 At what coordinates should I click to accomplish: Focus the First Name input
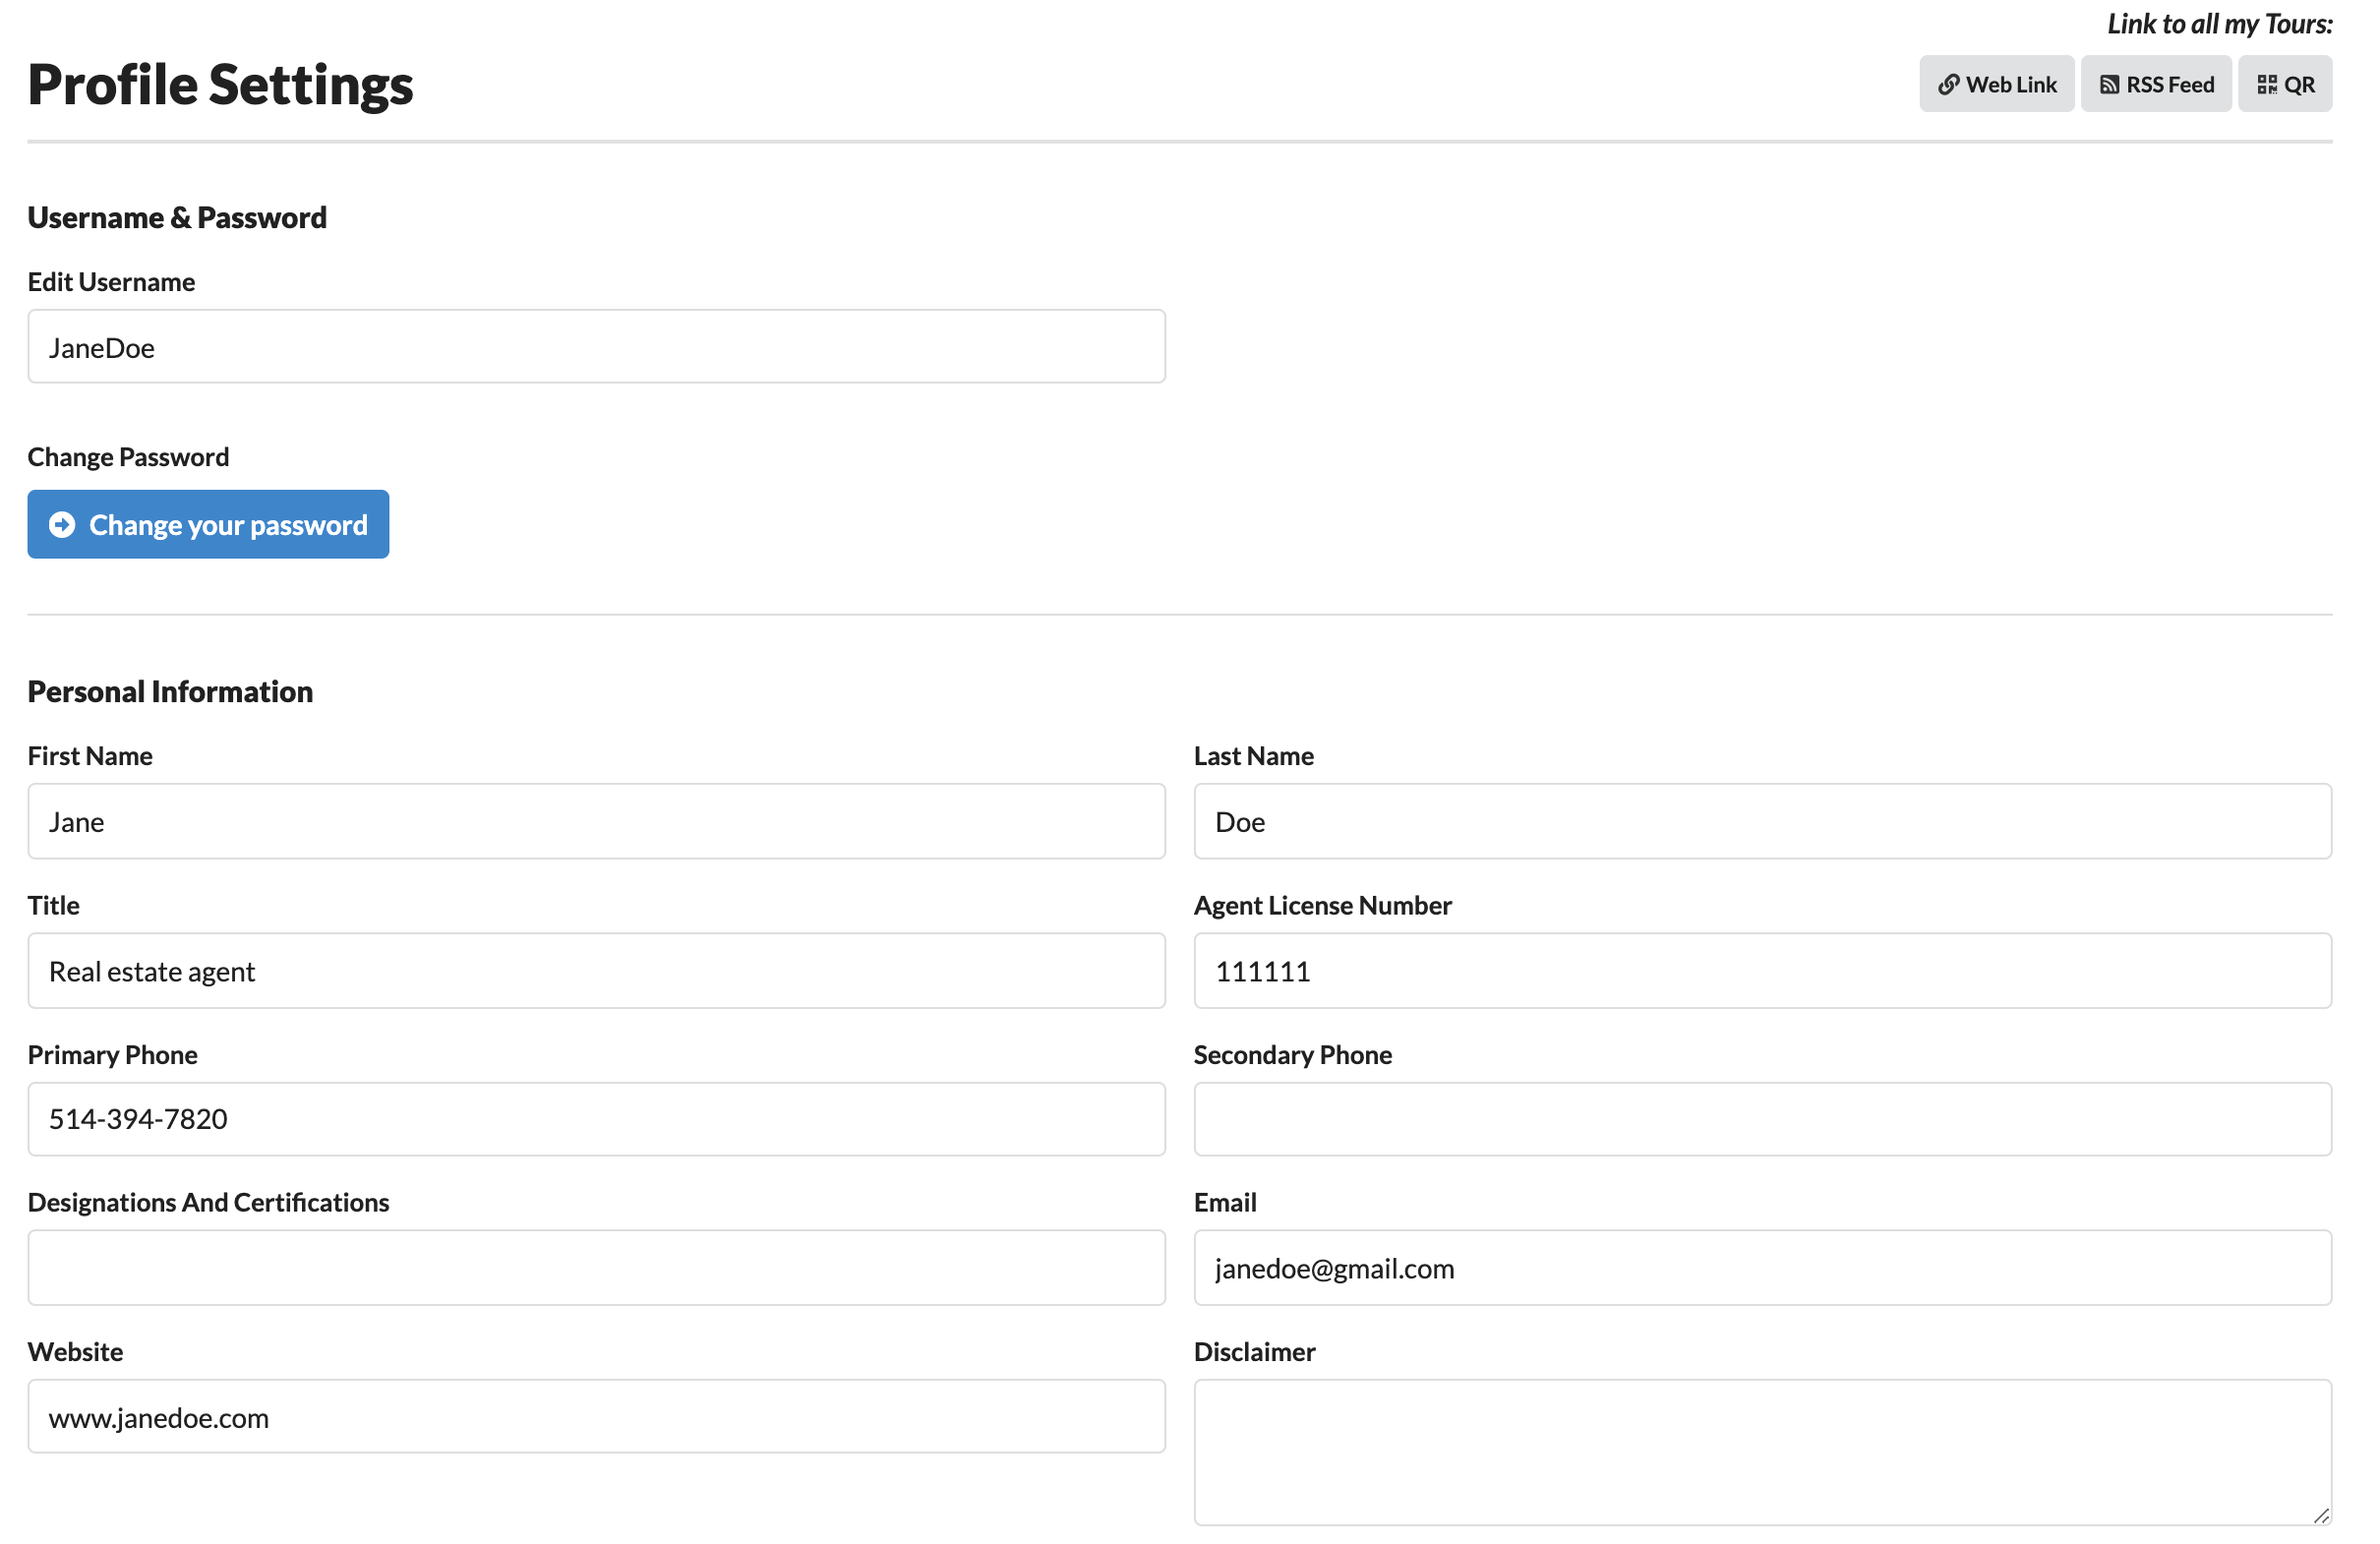click(596, 821)
